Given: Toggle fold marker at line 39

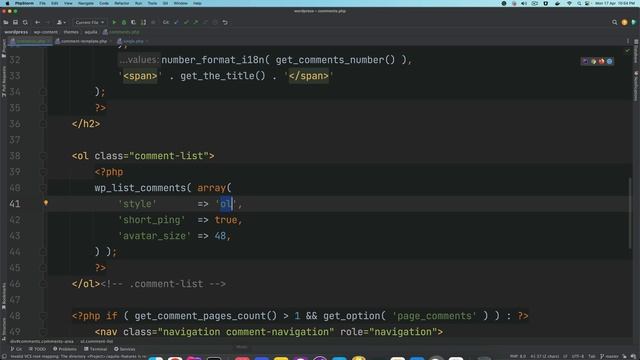Looking at the screenshot, I should click(43, 172).
